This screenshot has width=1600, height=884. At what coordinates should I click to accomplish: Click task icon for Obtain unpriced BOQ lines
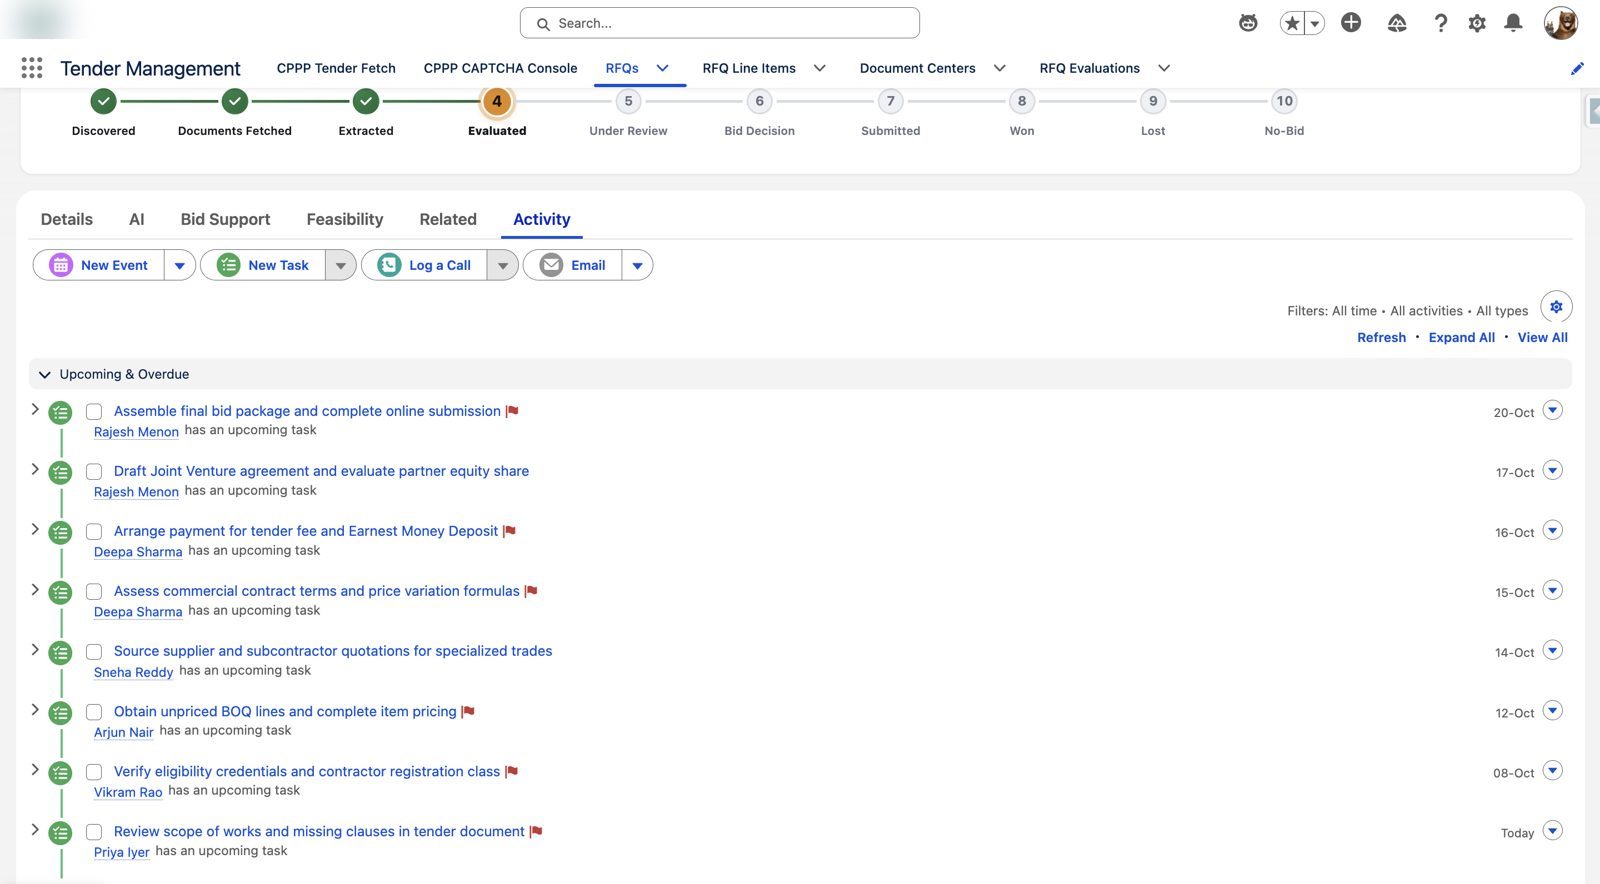coord(61,713)
